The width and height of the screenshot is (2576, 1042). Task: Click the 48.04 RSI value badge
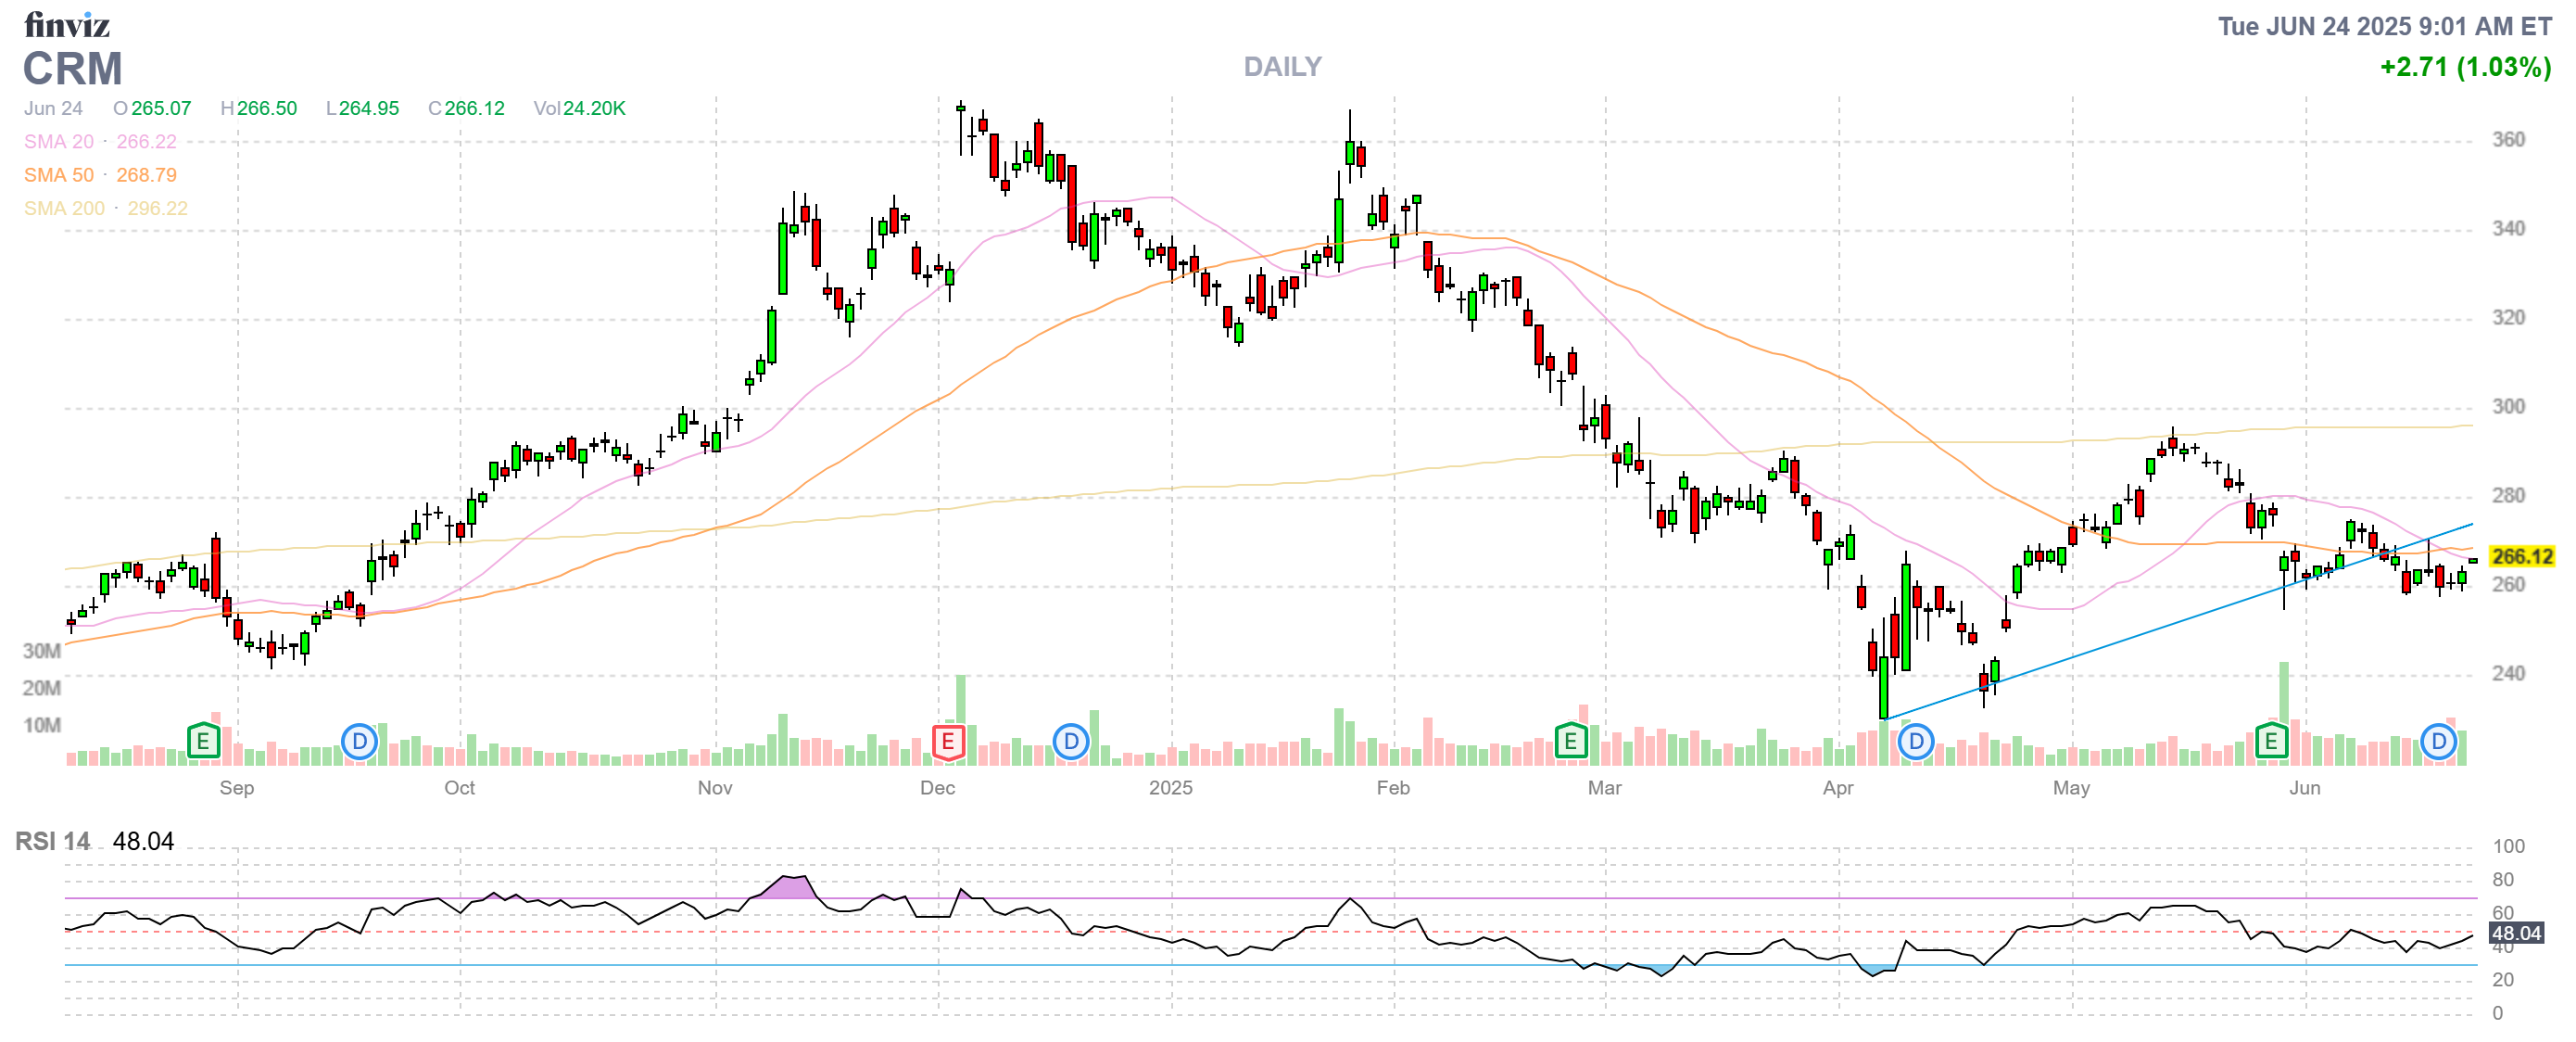click(x=2515, y=933)
